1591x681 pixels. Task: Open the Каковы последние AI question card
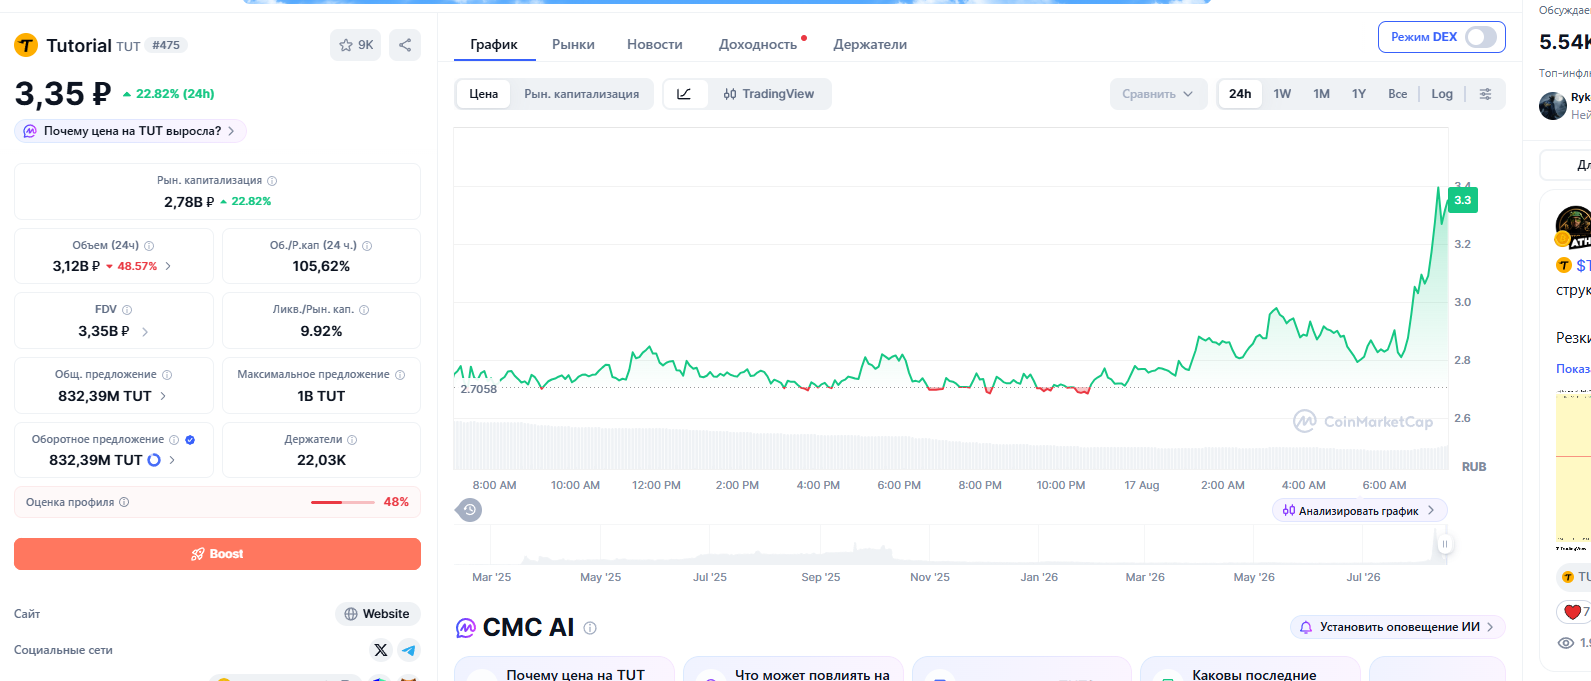click(1250, 669)
